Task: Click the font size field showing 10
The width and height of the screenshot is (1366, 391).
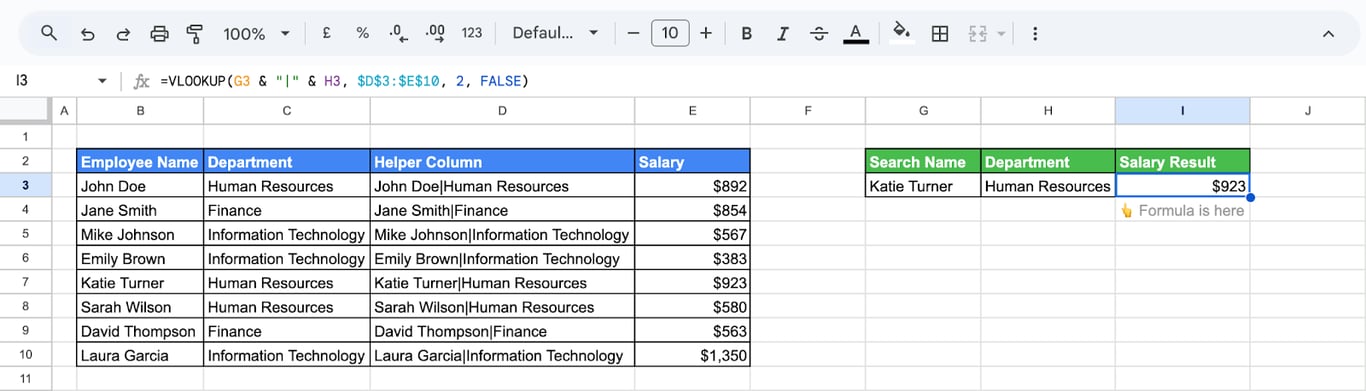Action: click(x=670, y=33)
